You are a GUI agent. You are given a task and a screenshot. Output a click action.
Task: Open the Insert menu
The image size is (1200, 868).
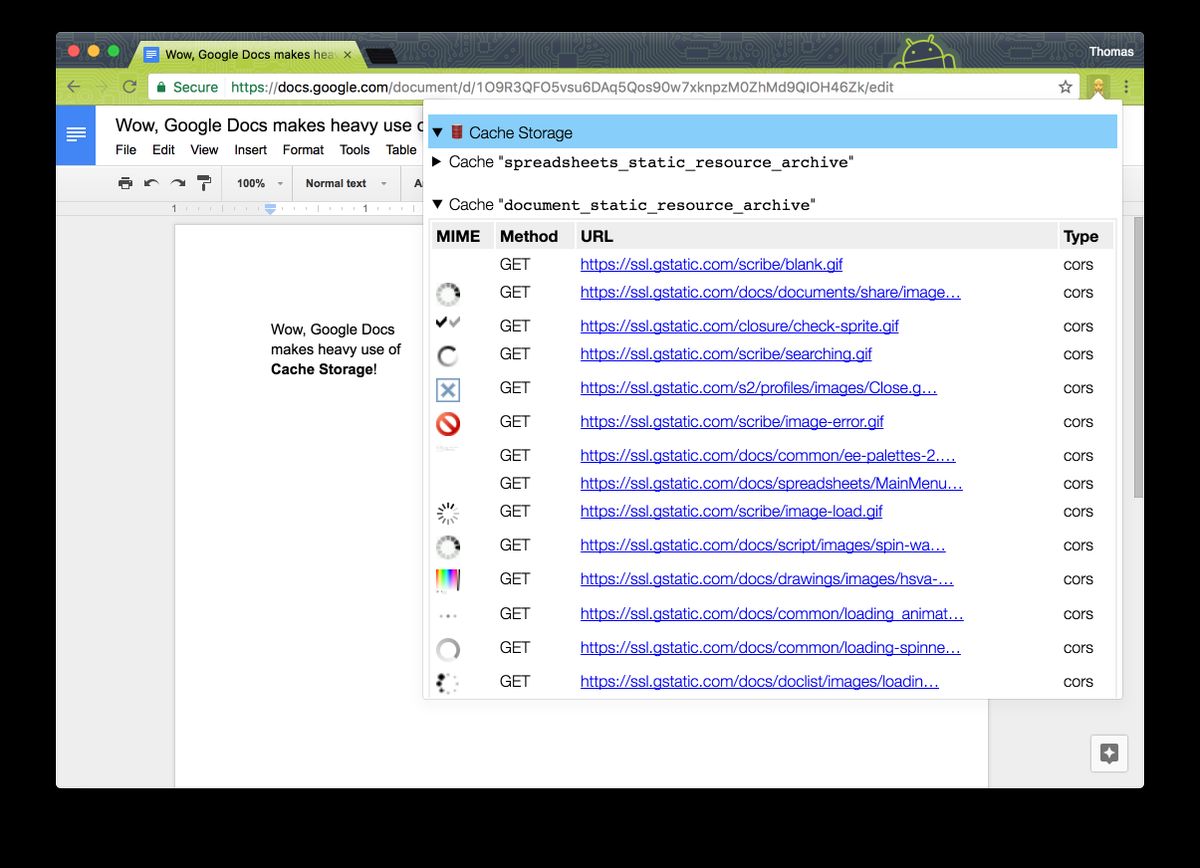pos(250,150)
